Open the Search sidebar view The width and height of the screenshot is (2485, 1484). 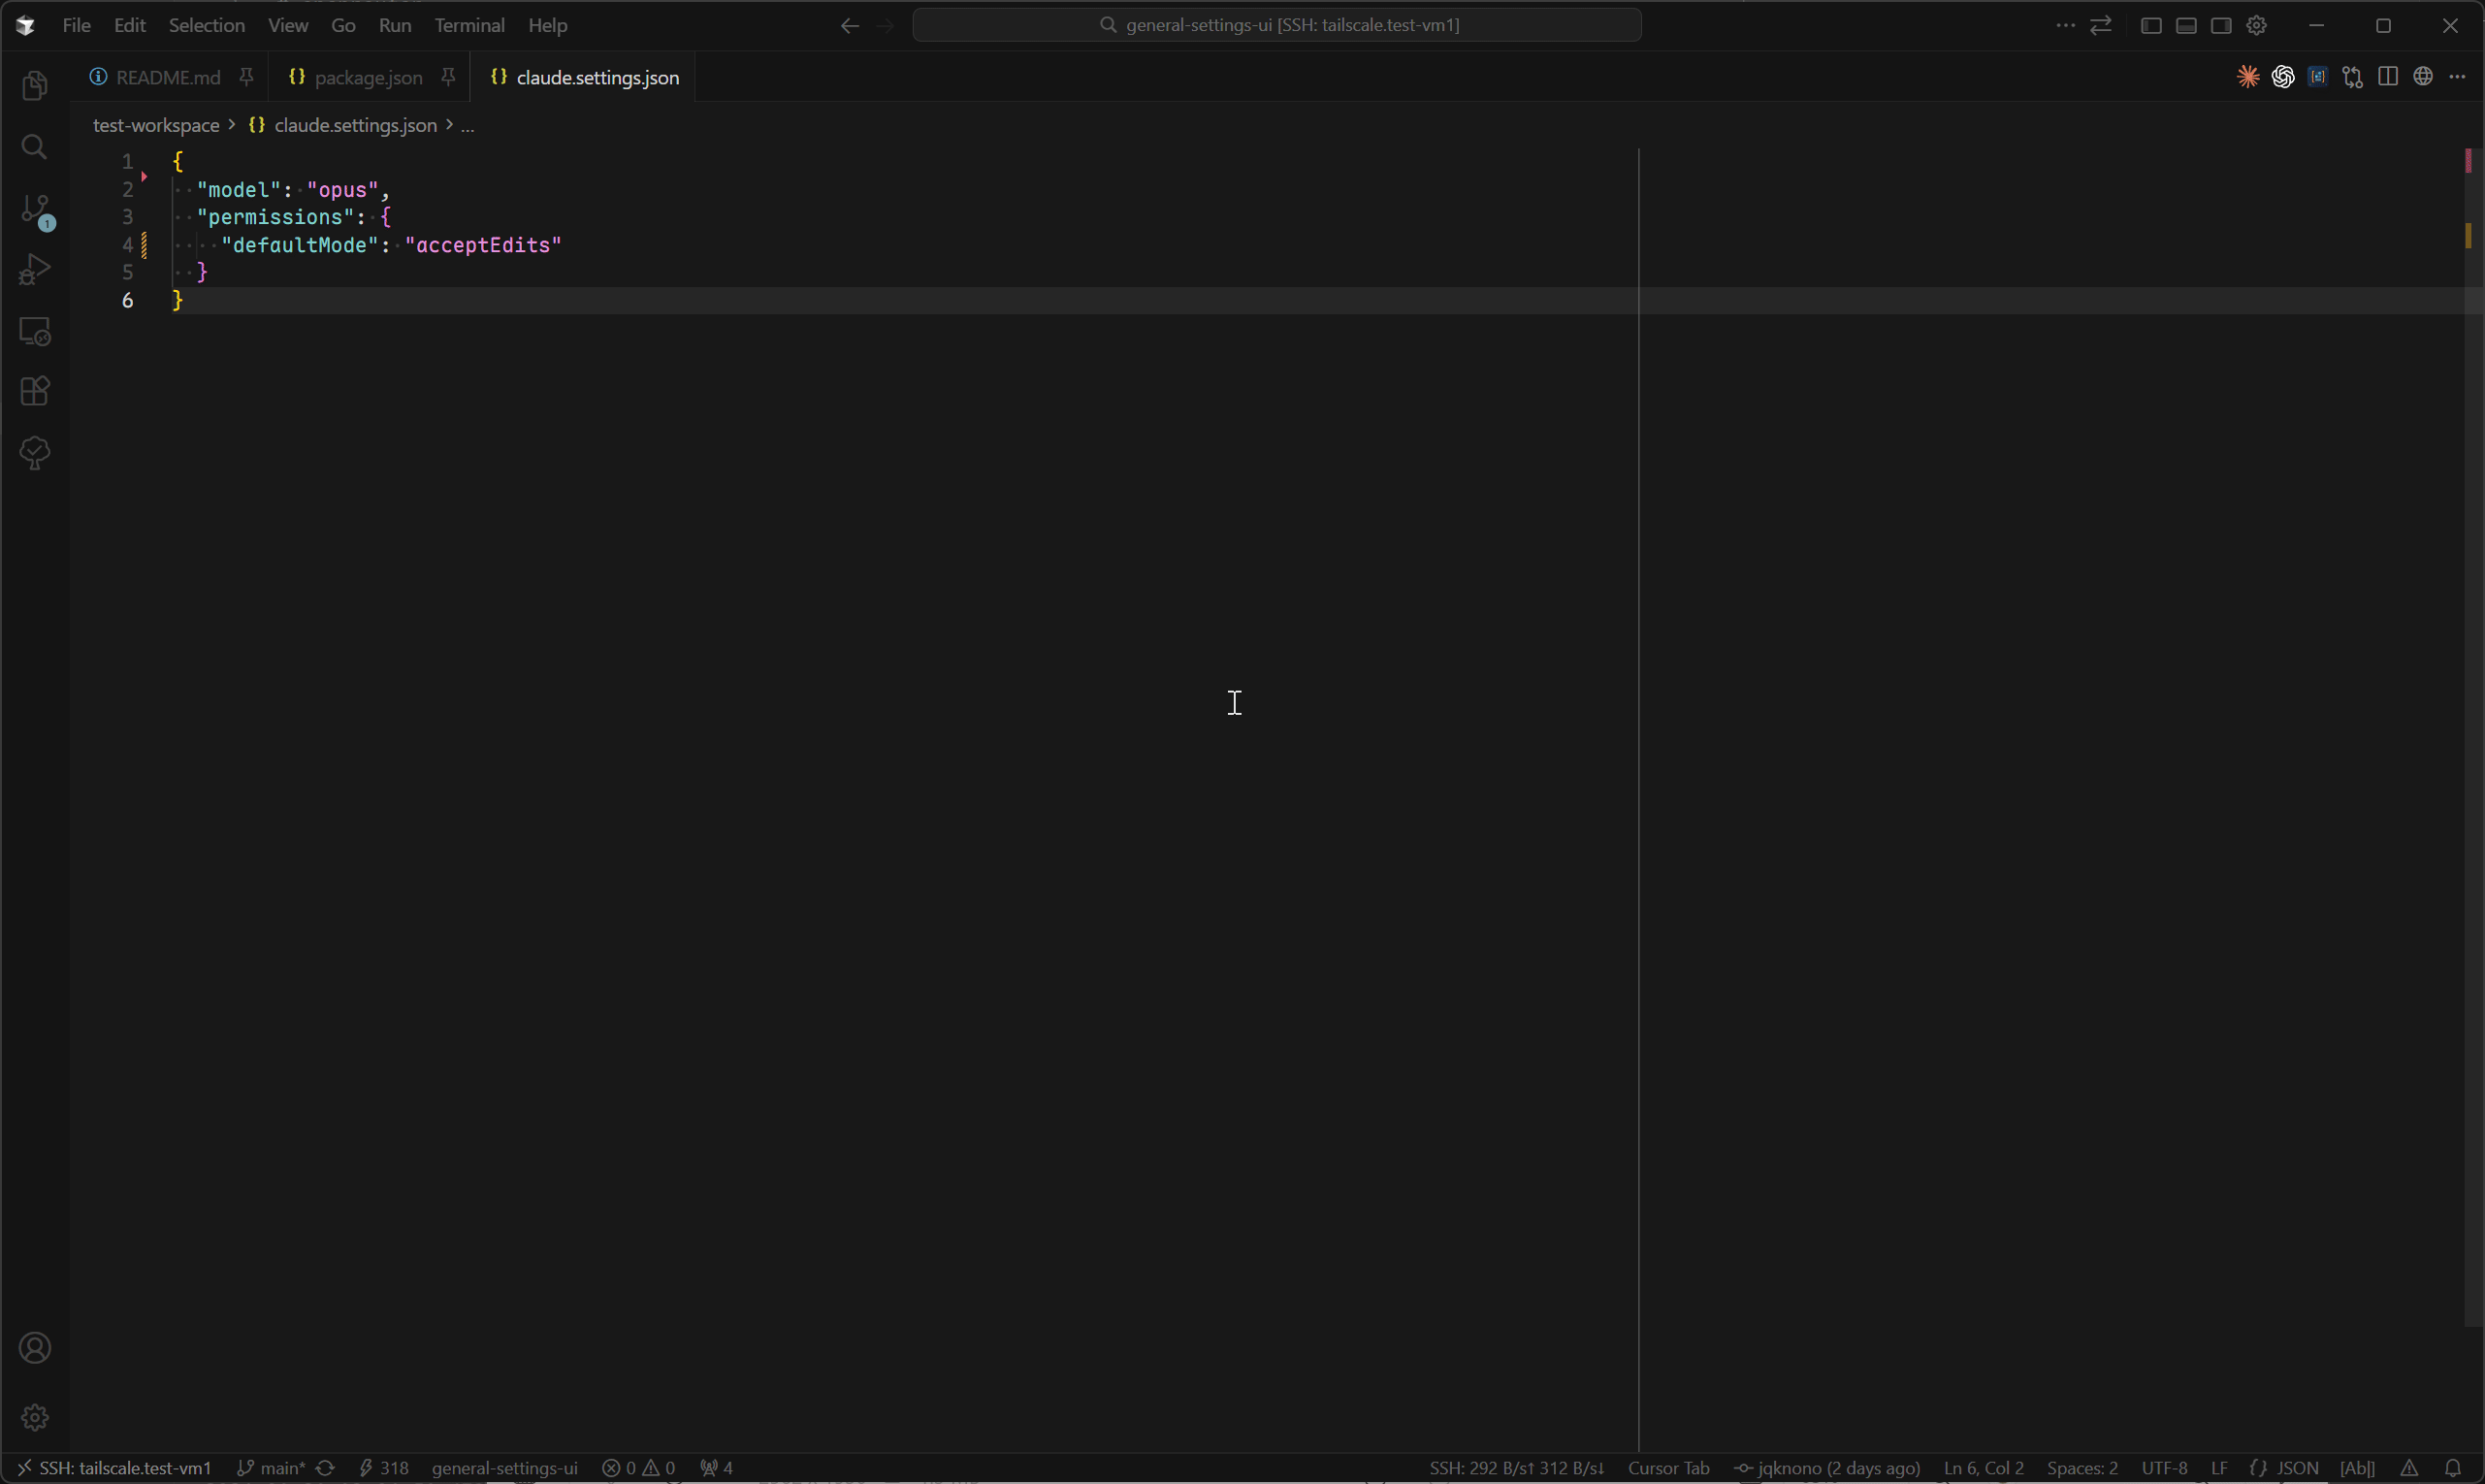[35, 148]
